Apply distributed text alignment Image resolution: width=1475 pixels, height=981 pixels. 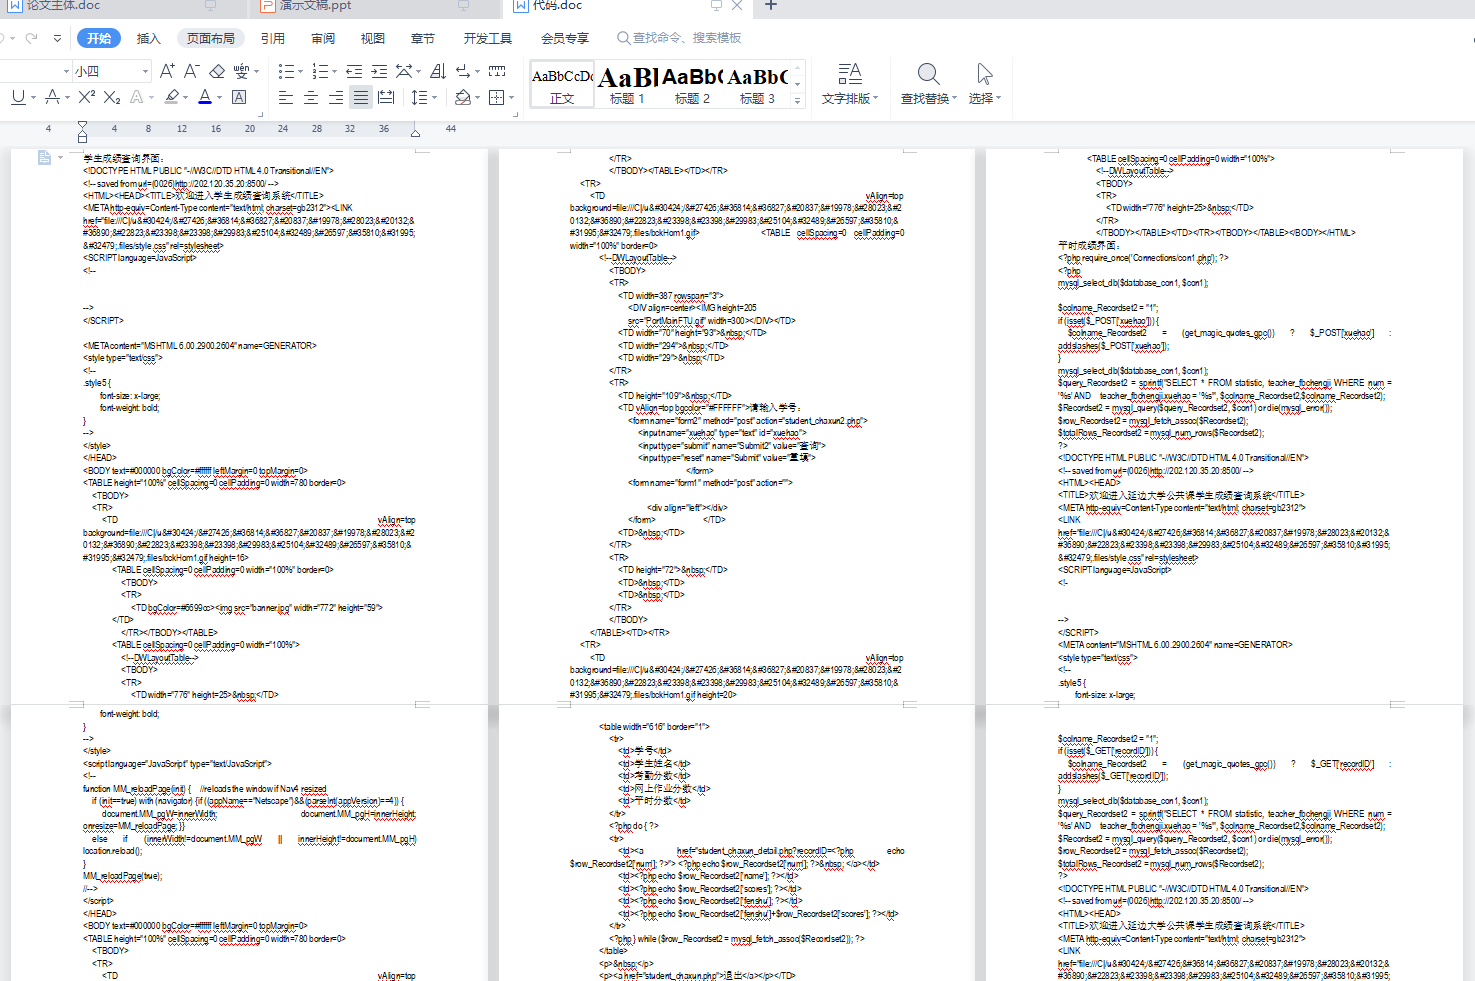point(386,97)
